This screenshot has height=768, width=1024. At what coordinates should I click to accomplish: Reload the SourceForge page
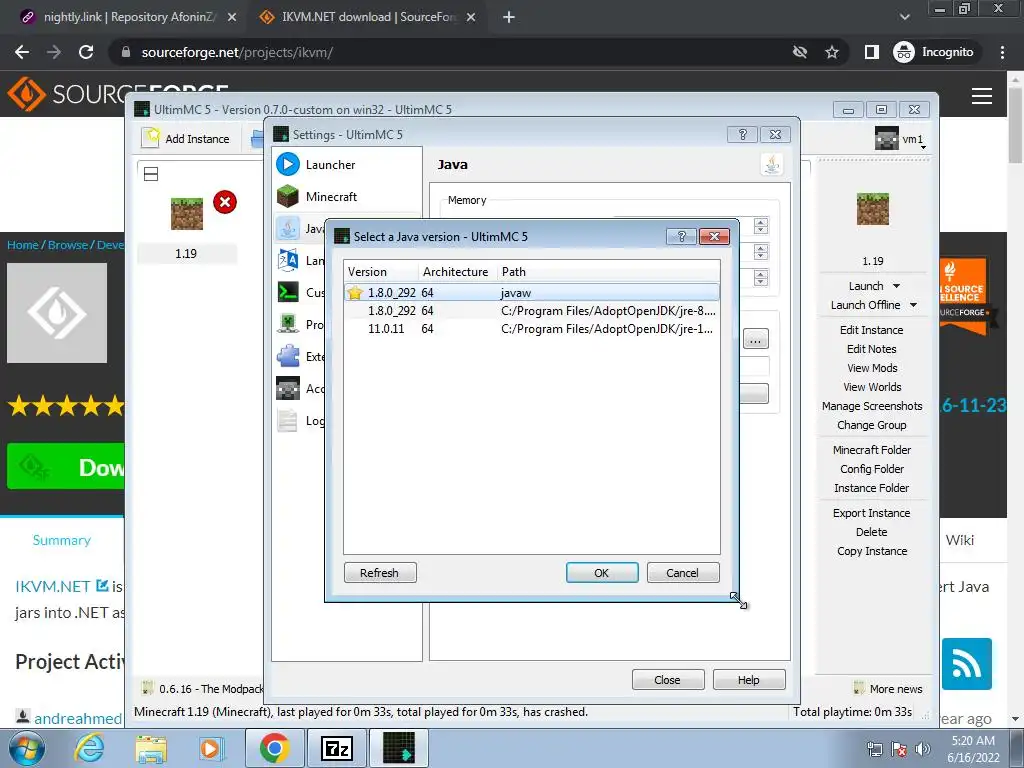86,52
